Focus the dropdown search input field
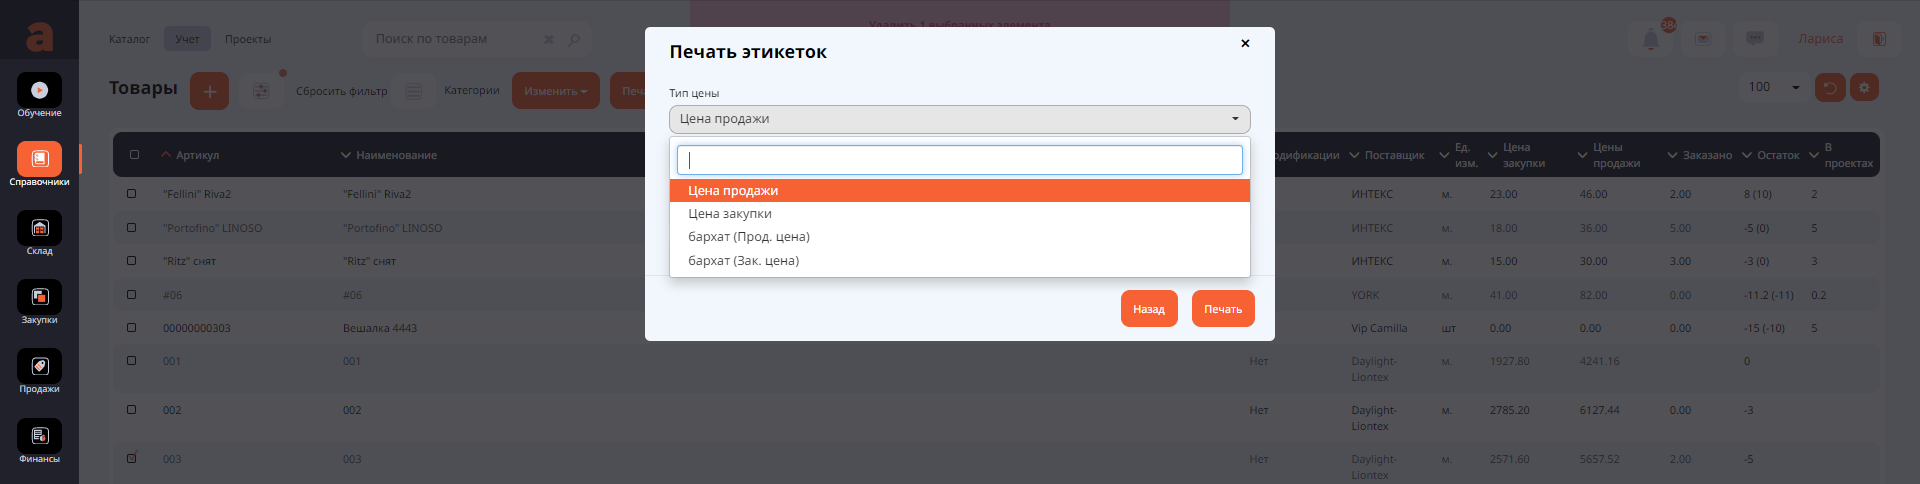1920x484 pixels. point(959,160)
